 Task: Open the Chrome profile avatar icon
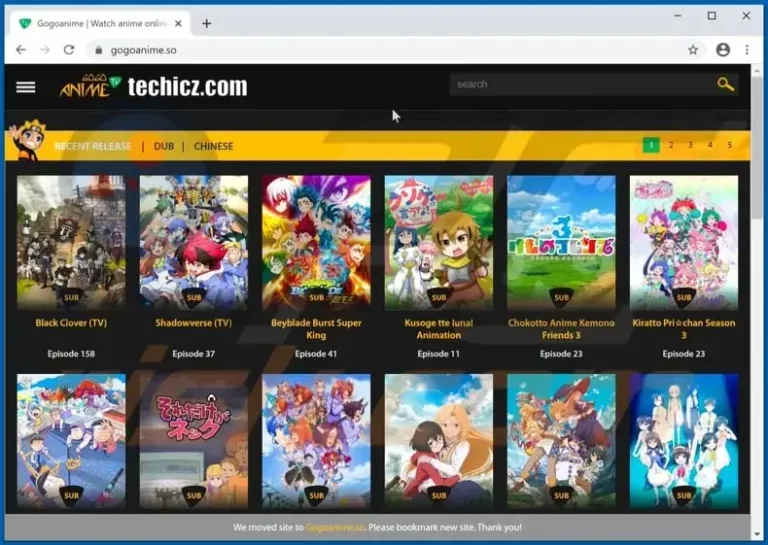click(x=723, y=50)
